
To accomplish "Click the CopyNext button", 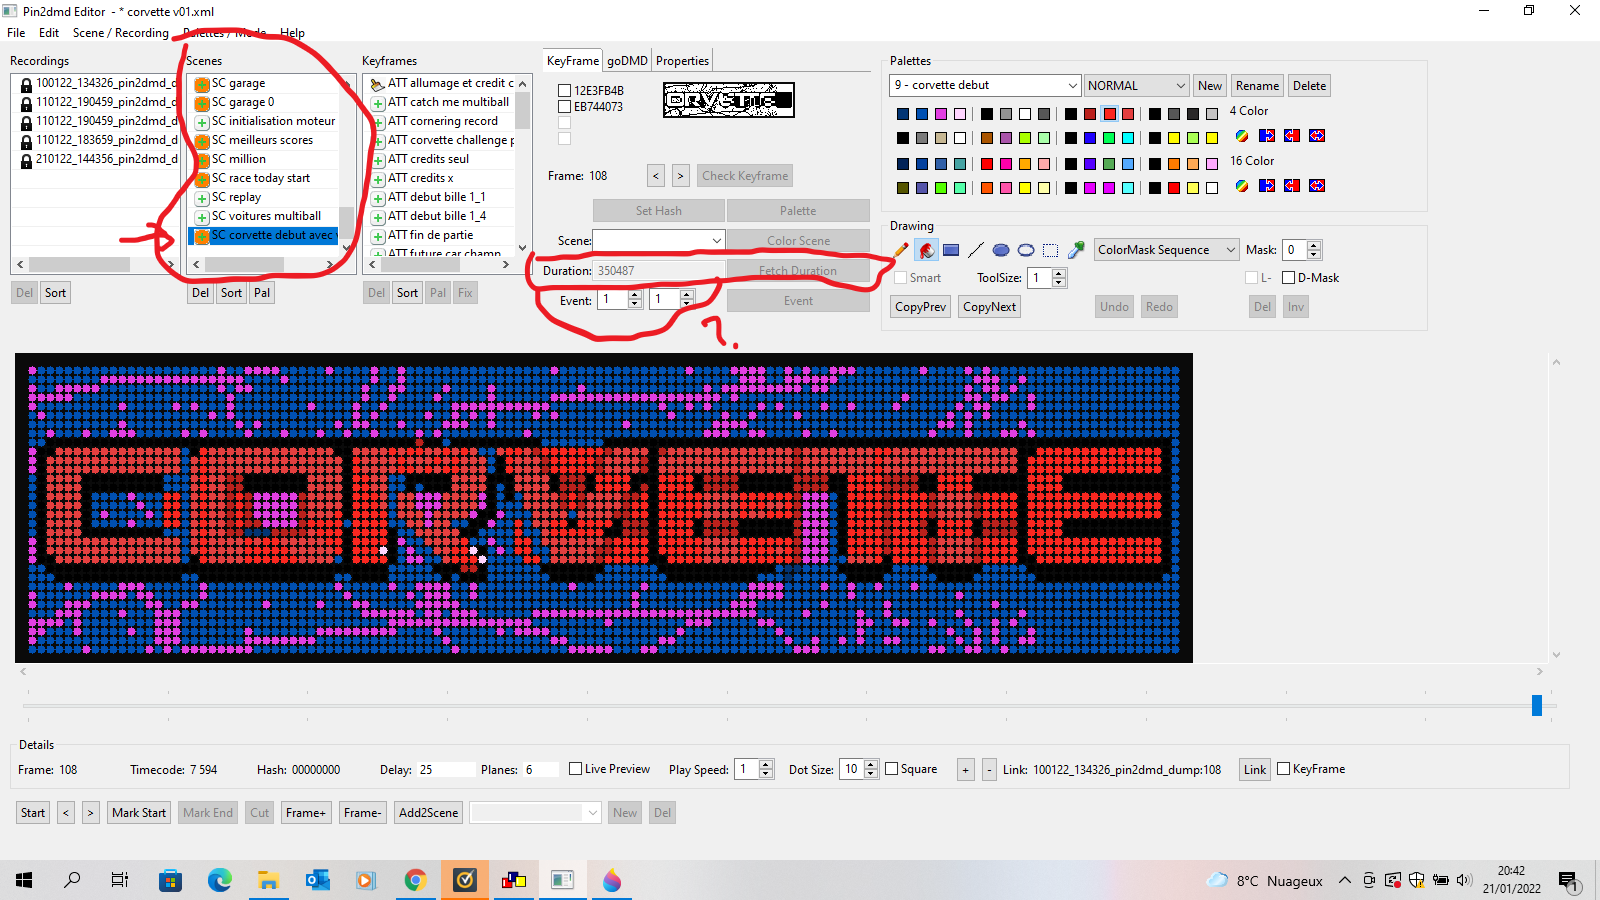I will [989, 307].
